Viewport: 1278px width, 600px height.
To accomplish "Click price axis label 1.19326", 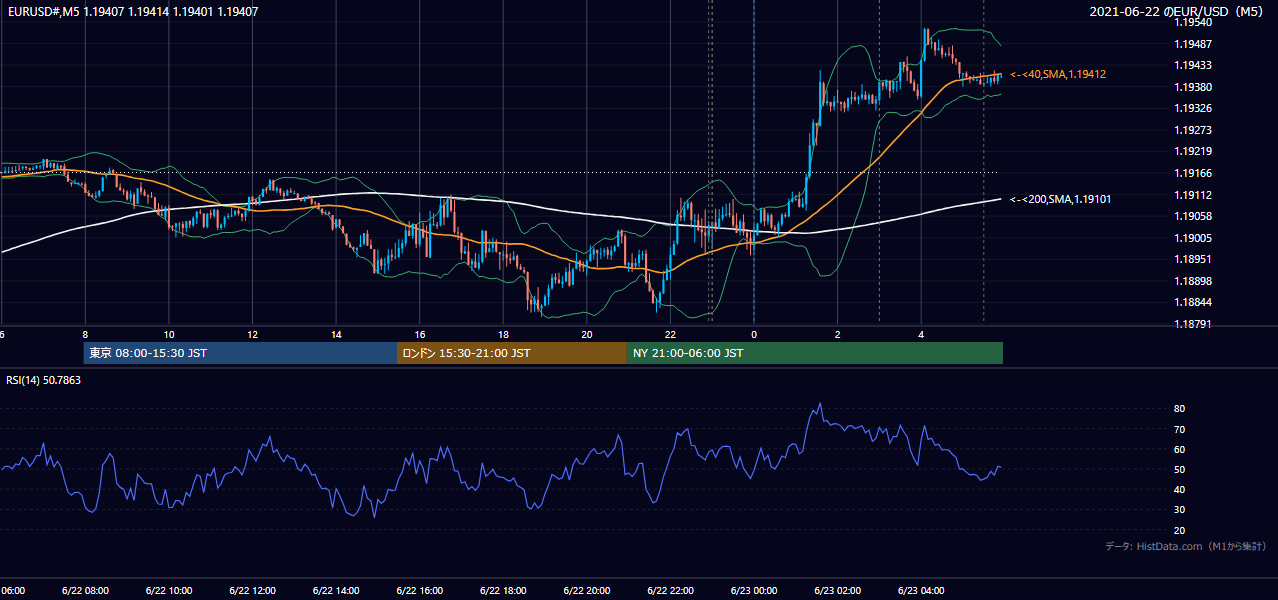I will [1192, 108].
